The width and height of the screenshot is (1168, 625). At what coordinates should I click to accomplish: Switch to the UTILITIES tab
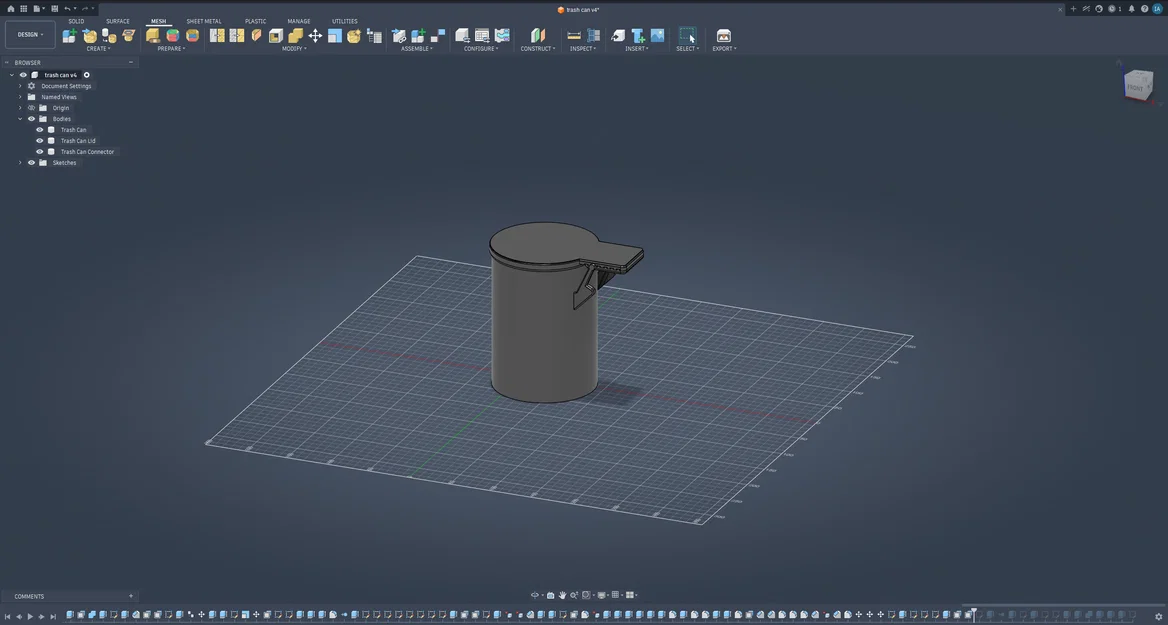tap(344, 22)
